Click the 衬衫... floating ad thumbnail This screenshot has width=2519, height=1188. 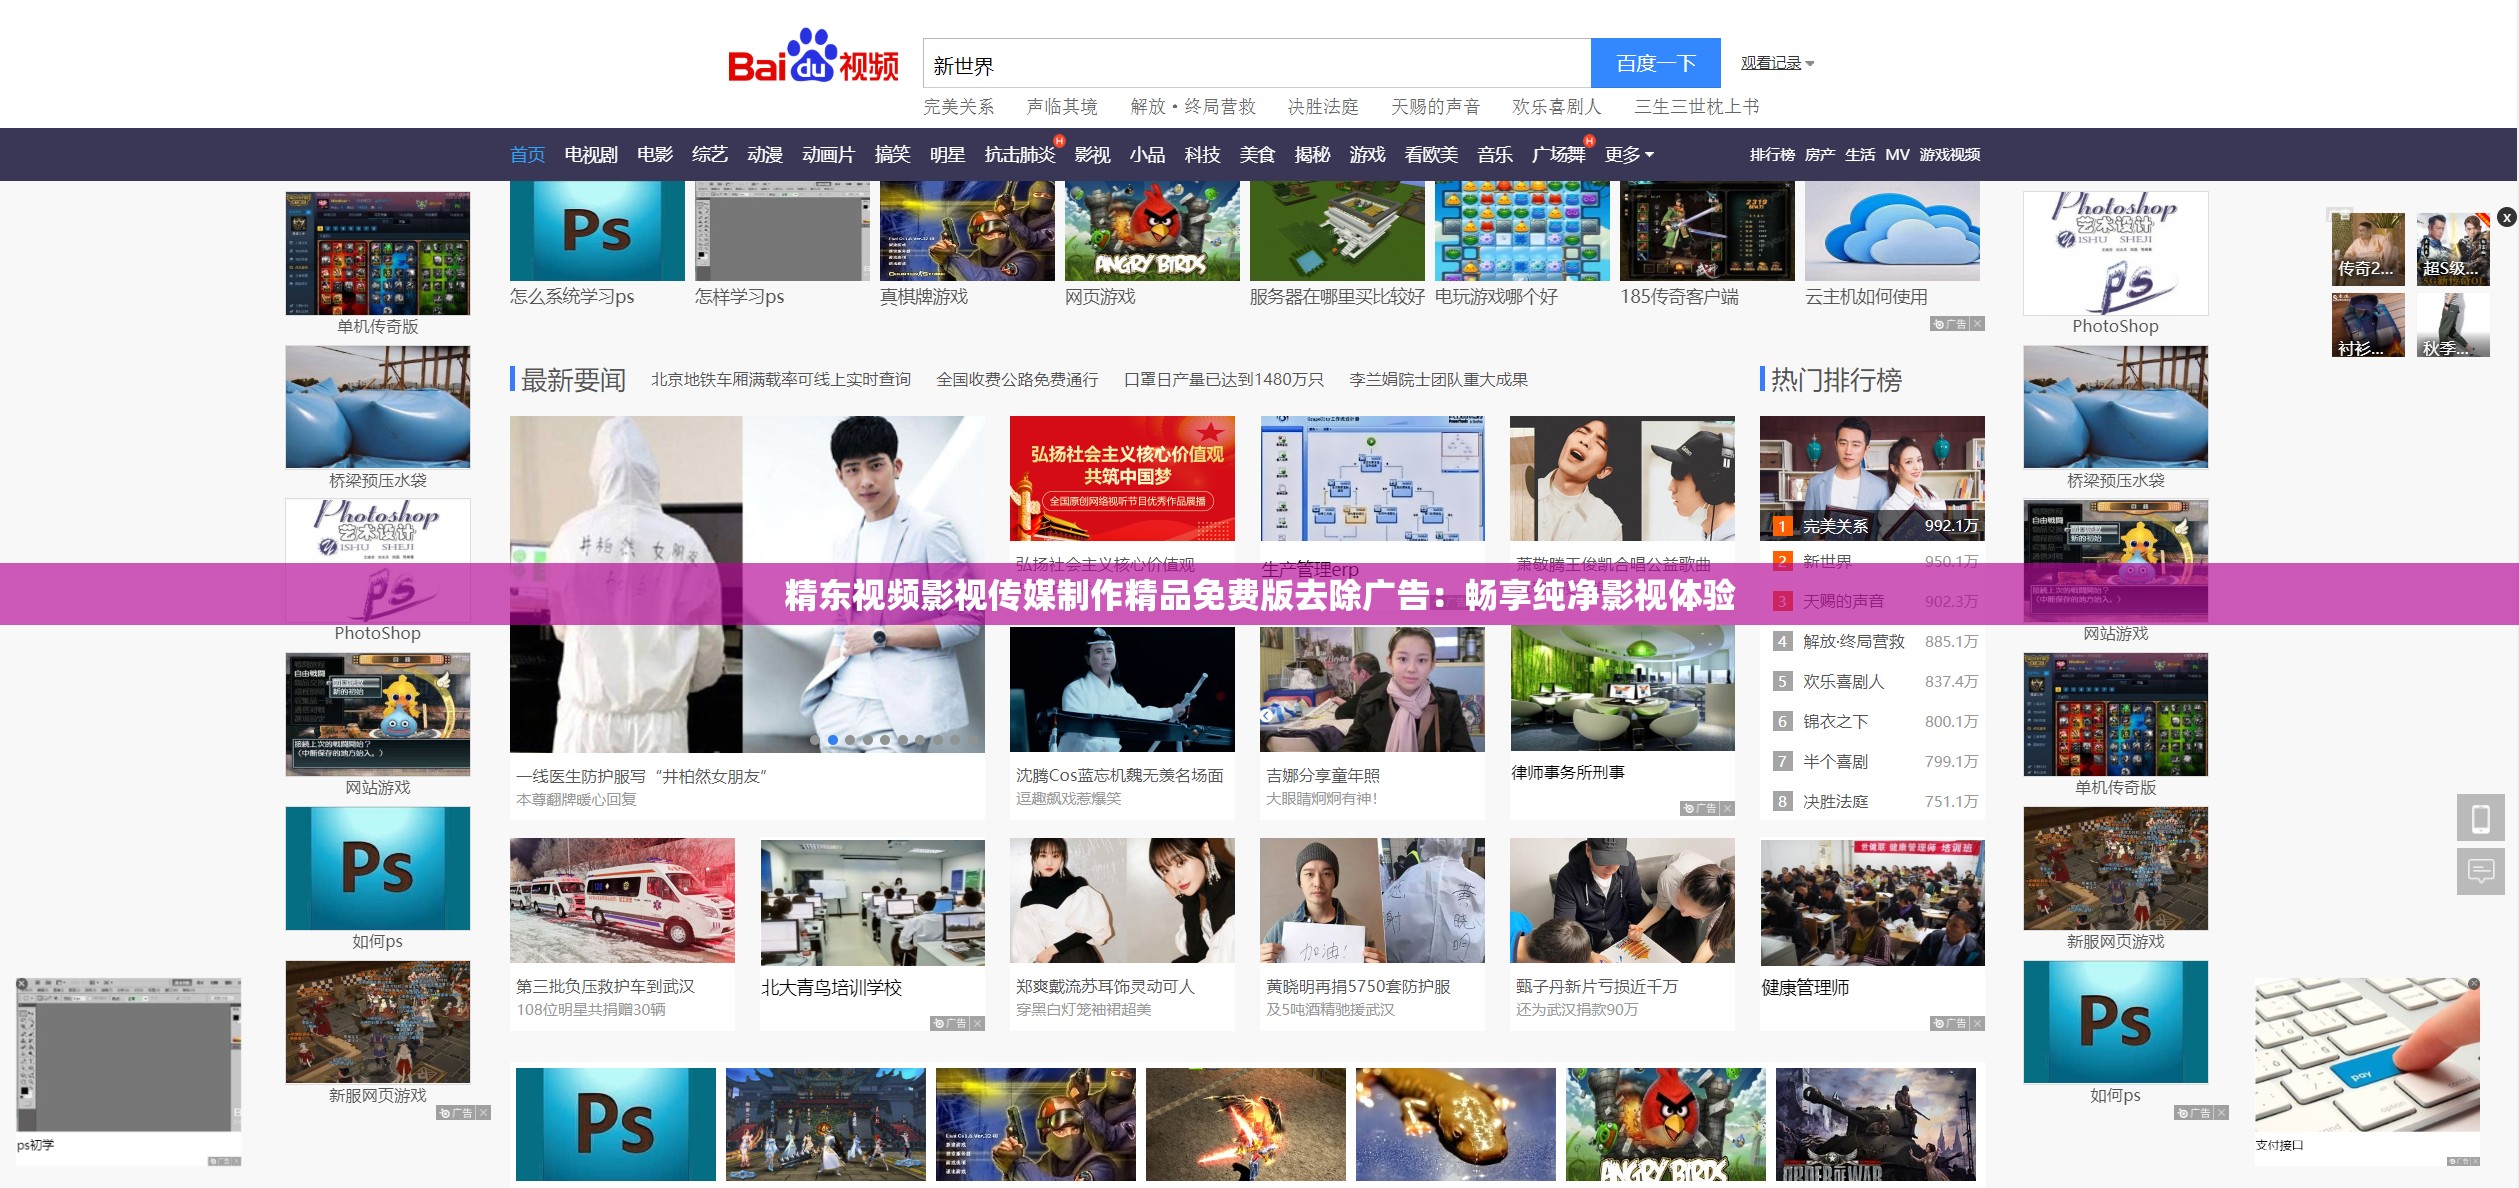click(x=2368, y=325)
